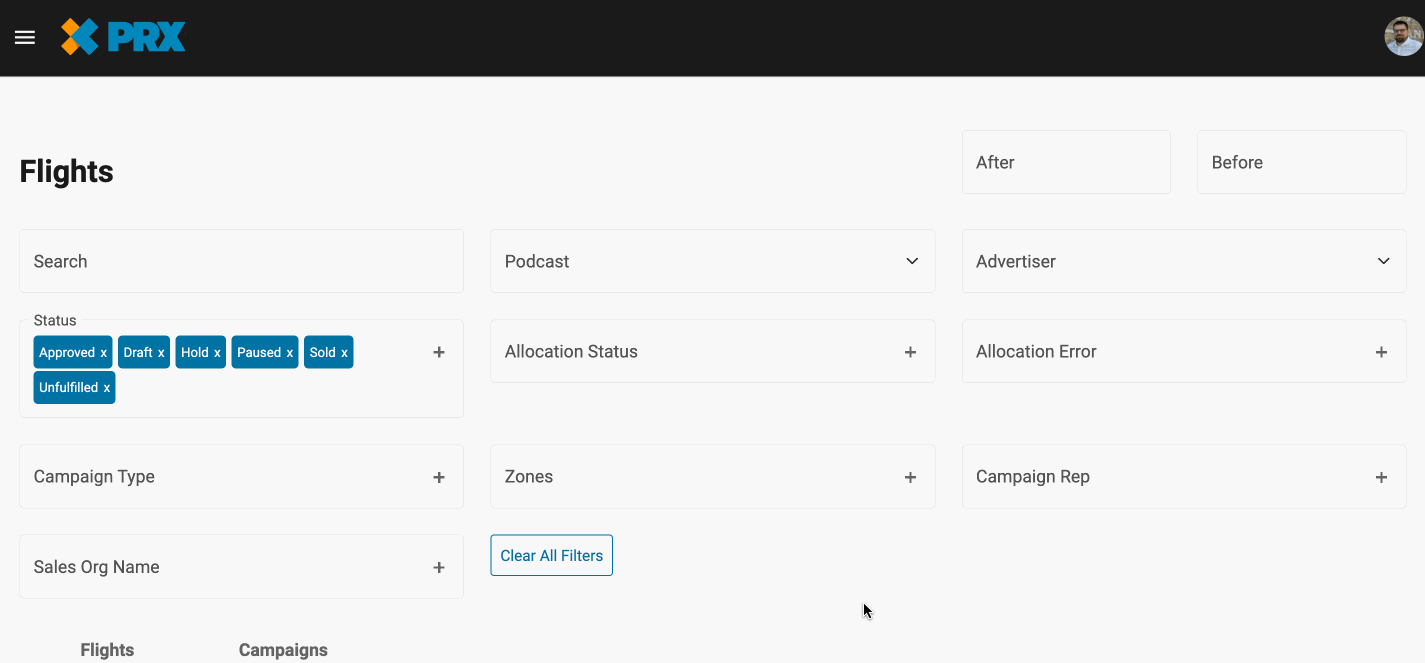Expand the Campaign Rep filter

coord(1381,477)
